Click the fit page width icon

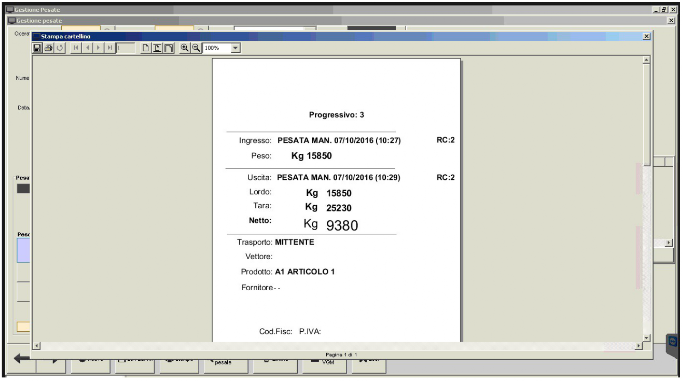pos(157,48)
